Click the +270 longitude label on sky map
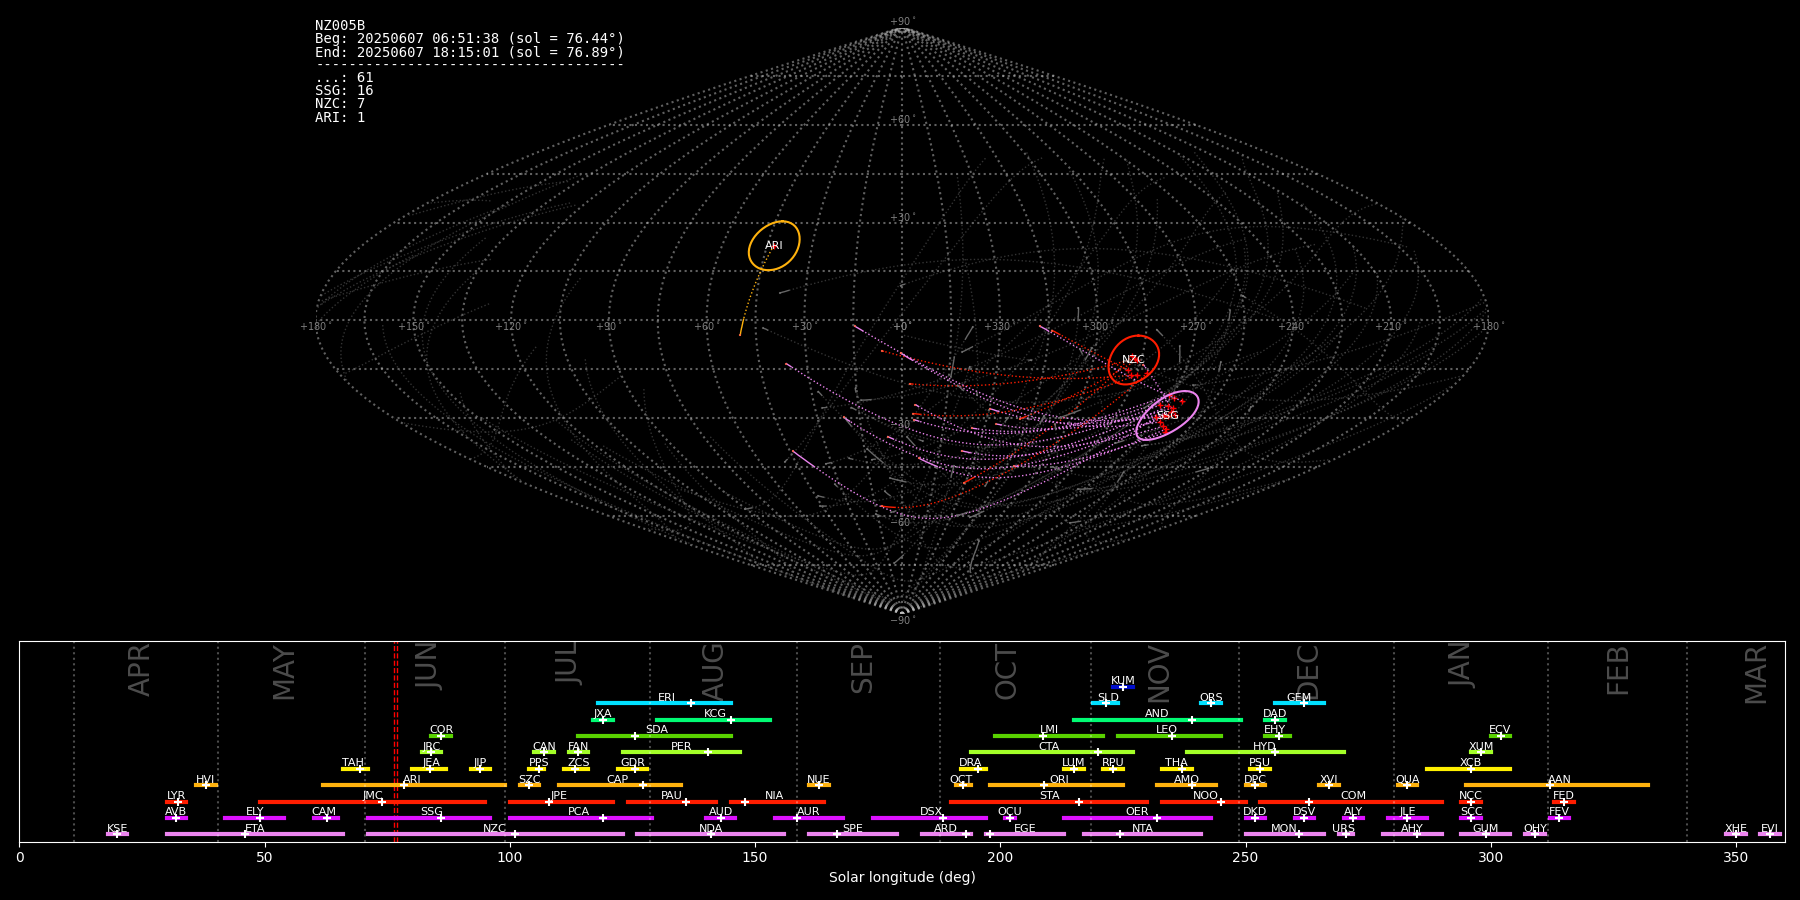The height and width of the screenshot is (900, 1800). pos(1193,327)
